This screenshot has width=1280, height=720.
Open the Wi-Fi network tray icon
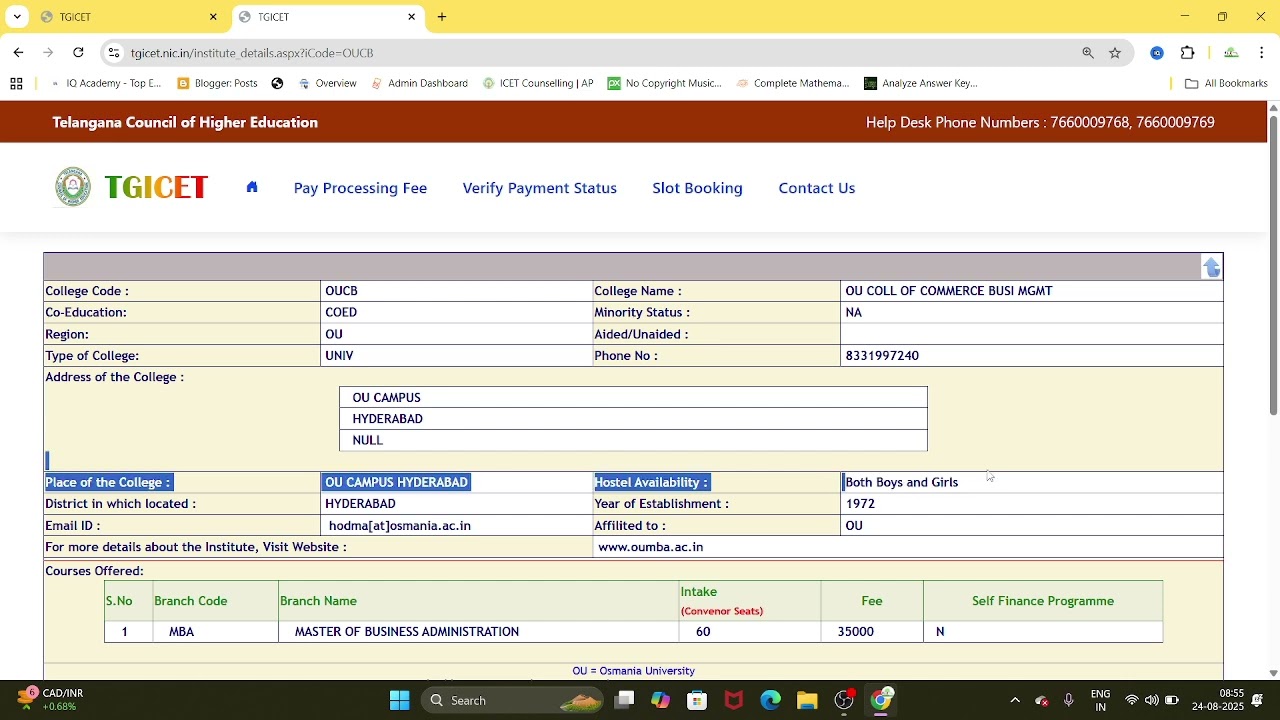pos(1132,700)
